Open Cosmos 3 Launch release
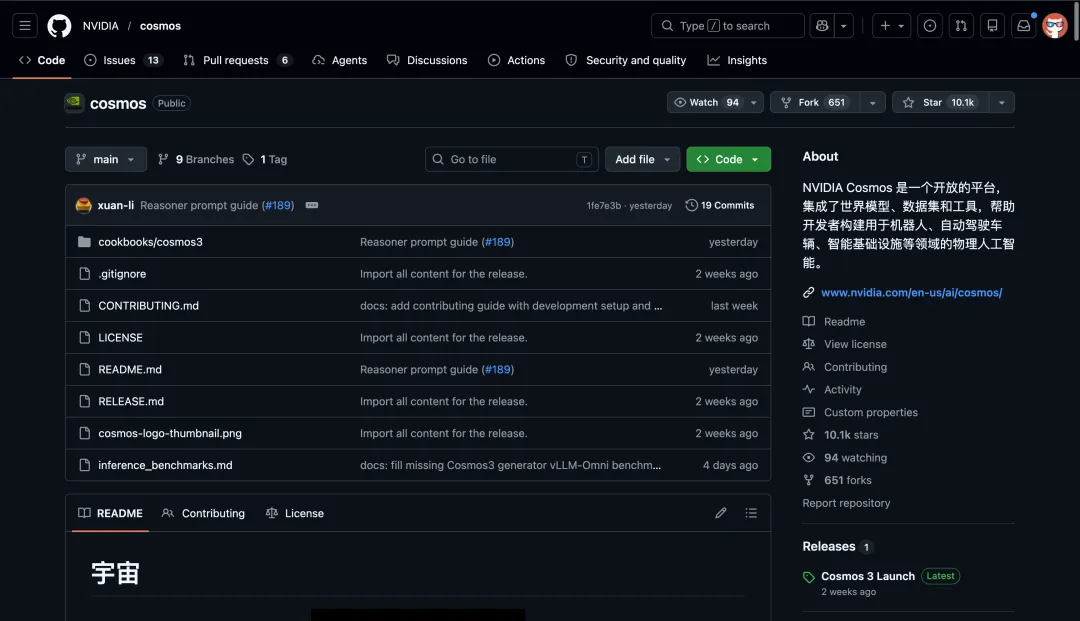Viewport: 1080px width, 621px height. pyautogui.click(x=868, y=576)
